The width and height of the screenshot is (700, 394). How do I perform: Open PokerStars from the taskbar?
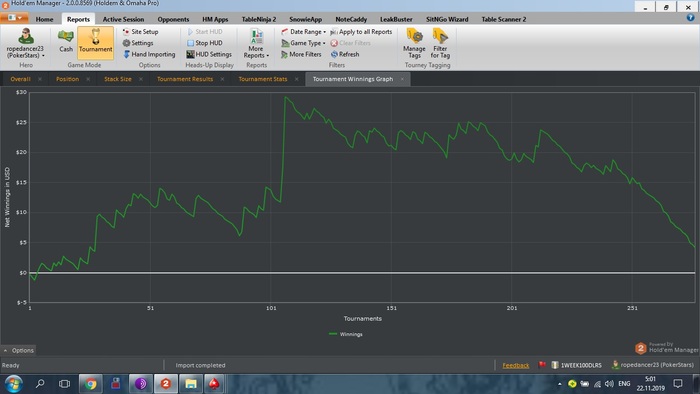pos(214,384)
